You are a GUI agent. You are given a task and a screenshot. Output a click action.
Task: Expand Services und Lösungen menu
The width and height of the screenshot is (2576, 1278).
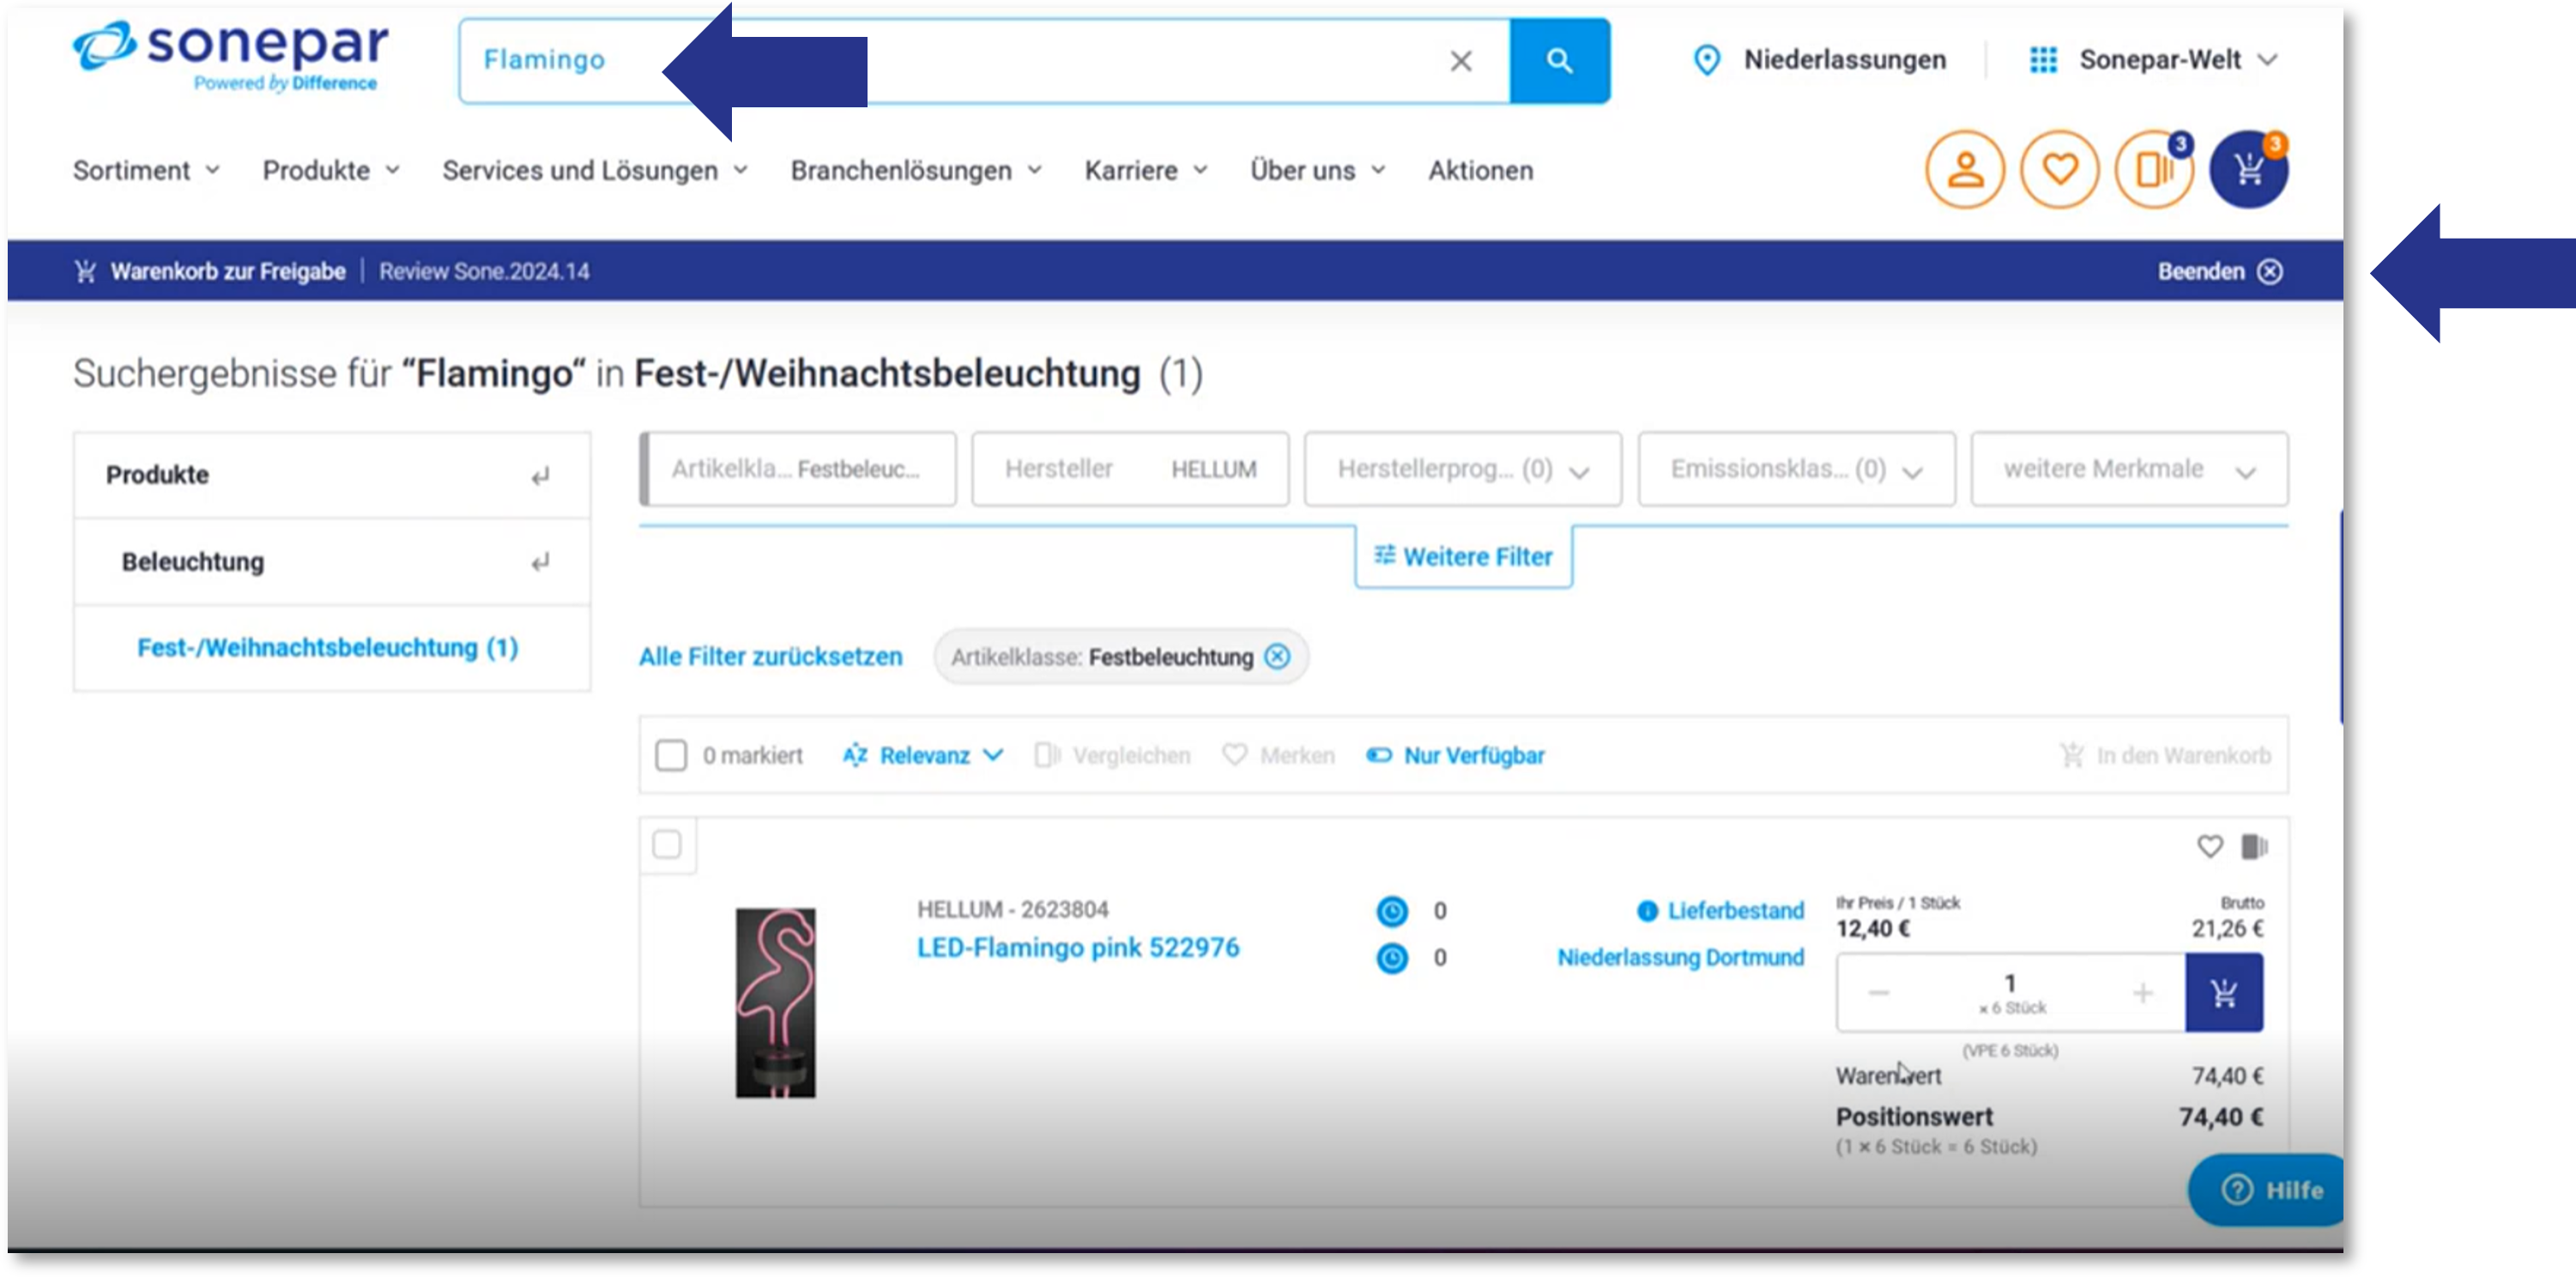595,170
